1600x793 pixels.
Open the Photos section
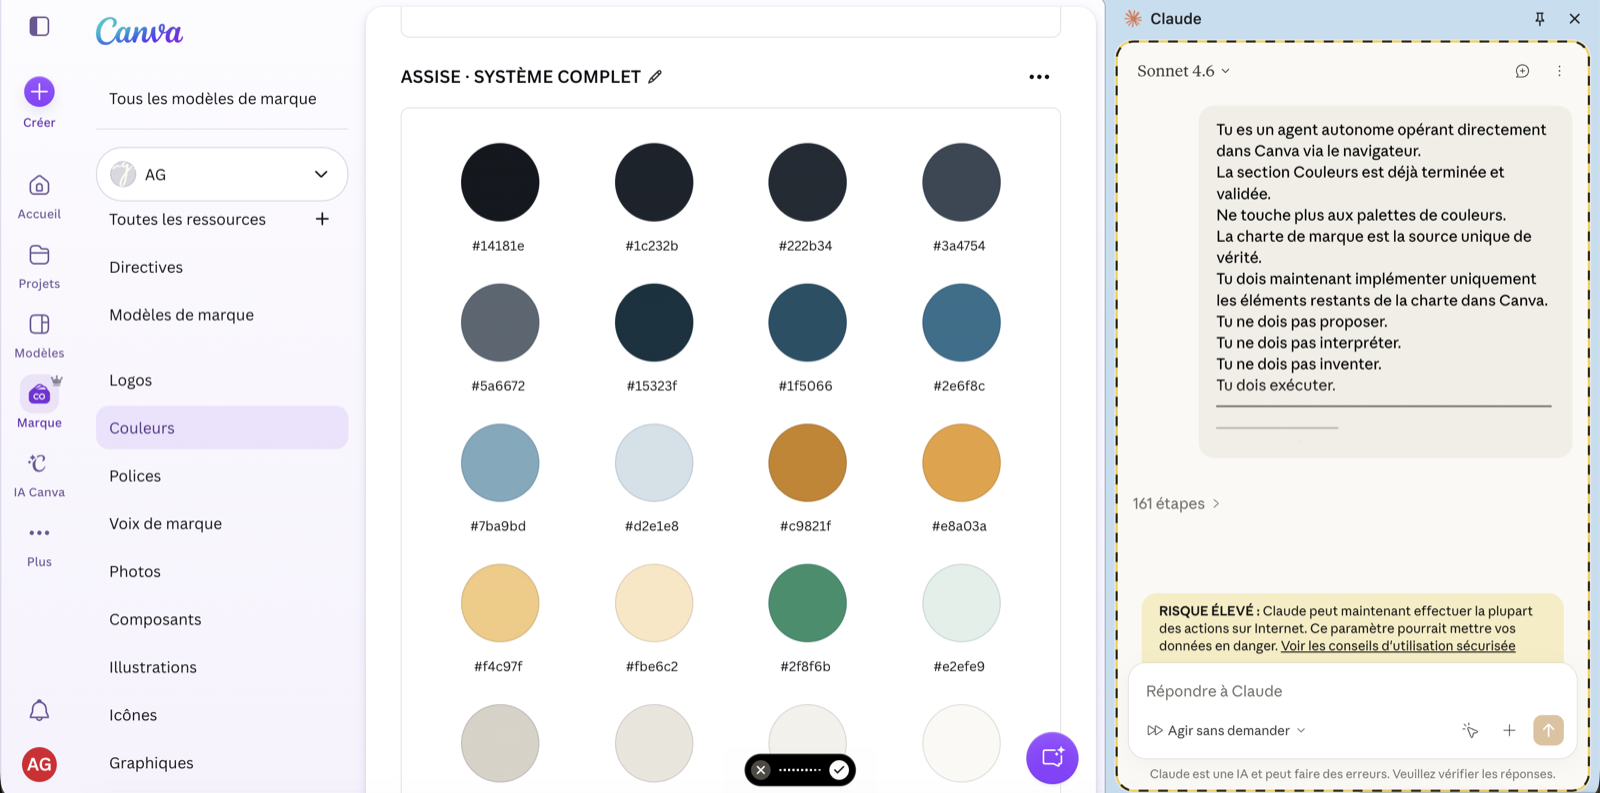135,572
